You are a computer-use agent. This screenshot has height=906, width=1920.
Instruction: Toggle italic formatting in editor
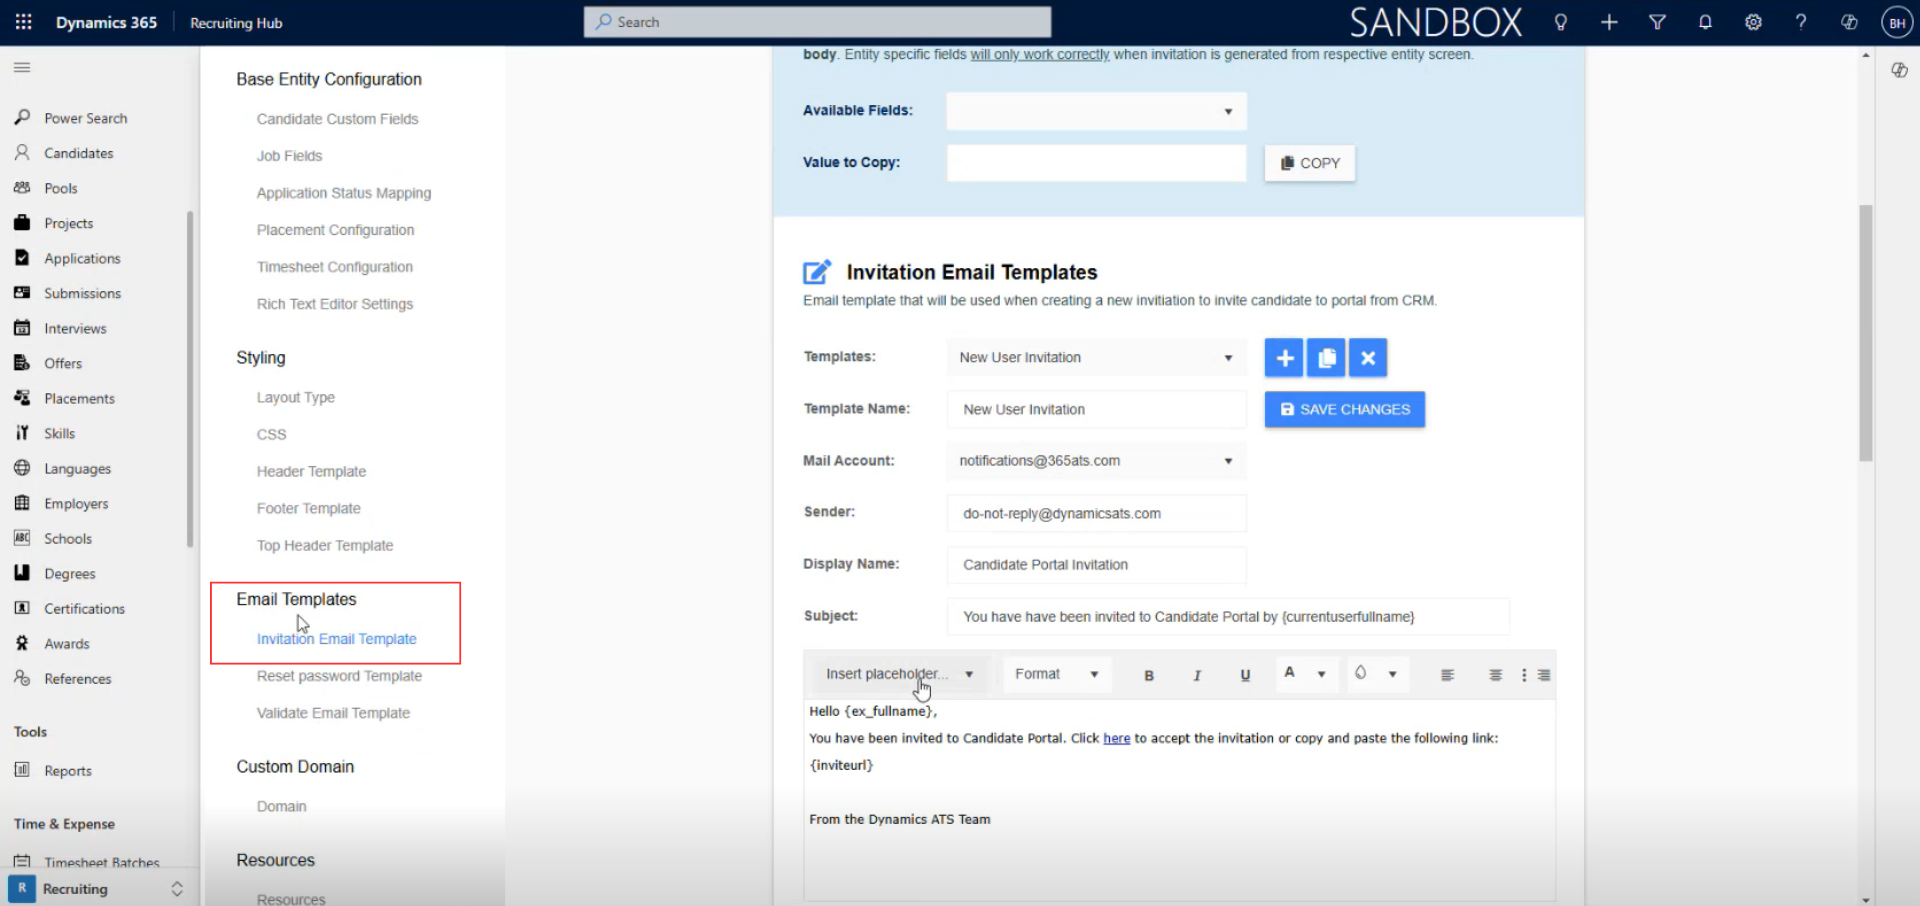click(1197, 675)
